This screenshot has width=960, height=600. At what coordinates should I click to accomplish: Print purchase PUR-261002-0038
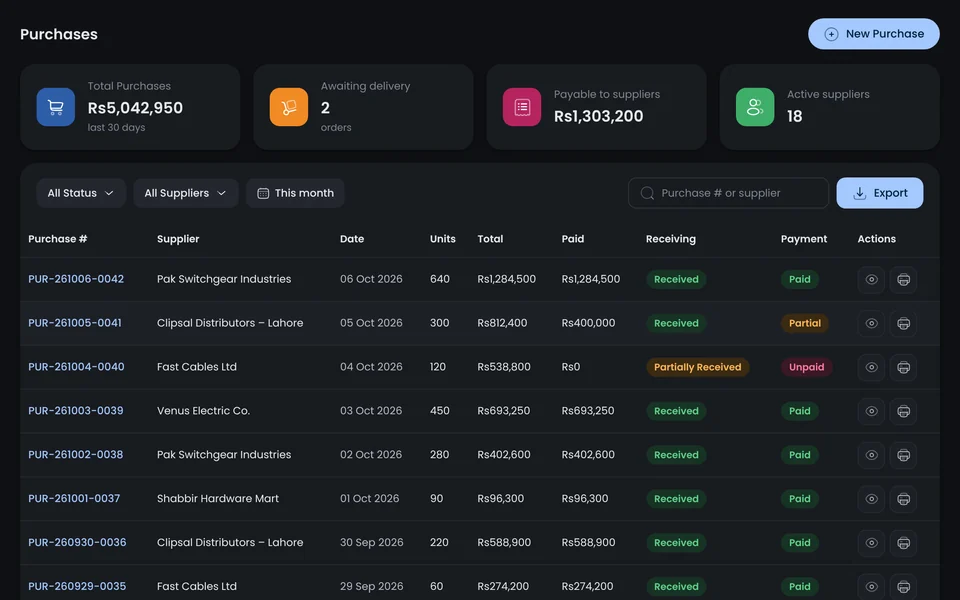(x=903, y=455)
